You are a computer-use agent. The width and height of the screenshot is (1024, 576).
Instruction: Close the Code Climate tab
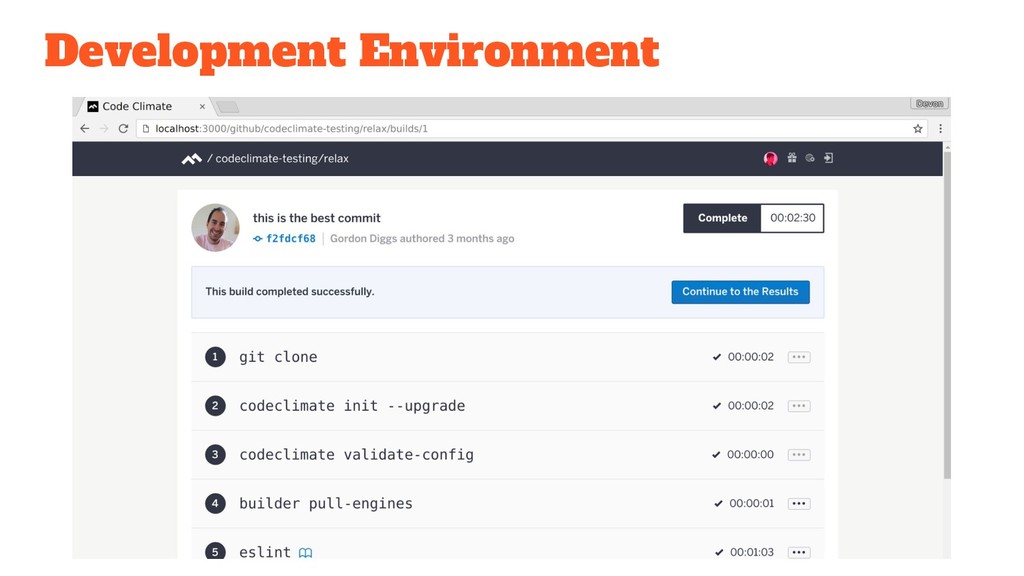pos(202,106)
